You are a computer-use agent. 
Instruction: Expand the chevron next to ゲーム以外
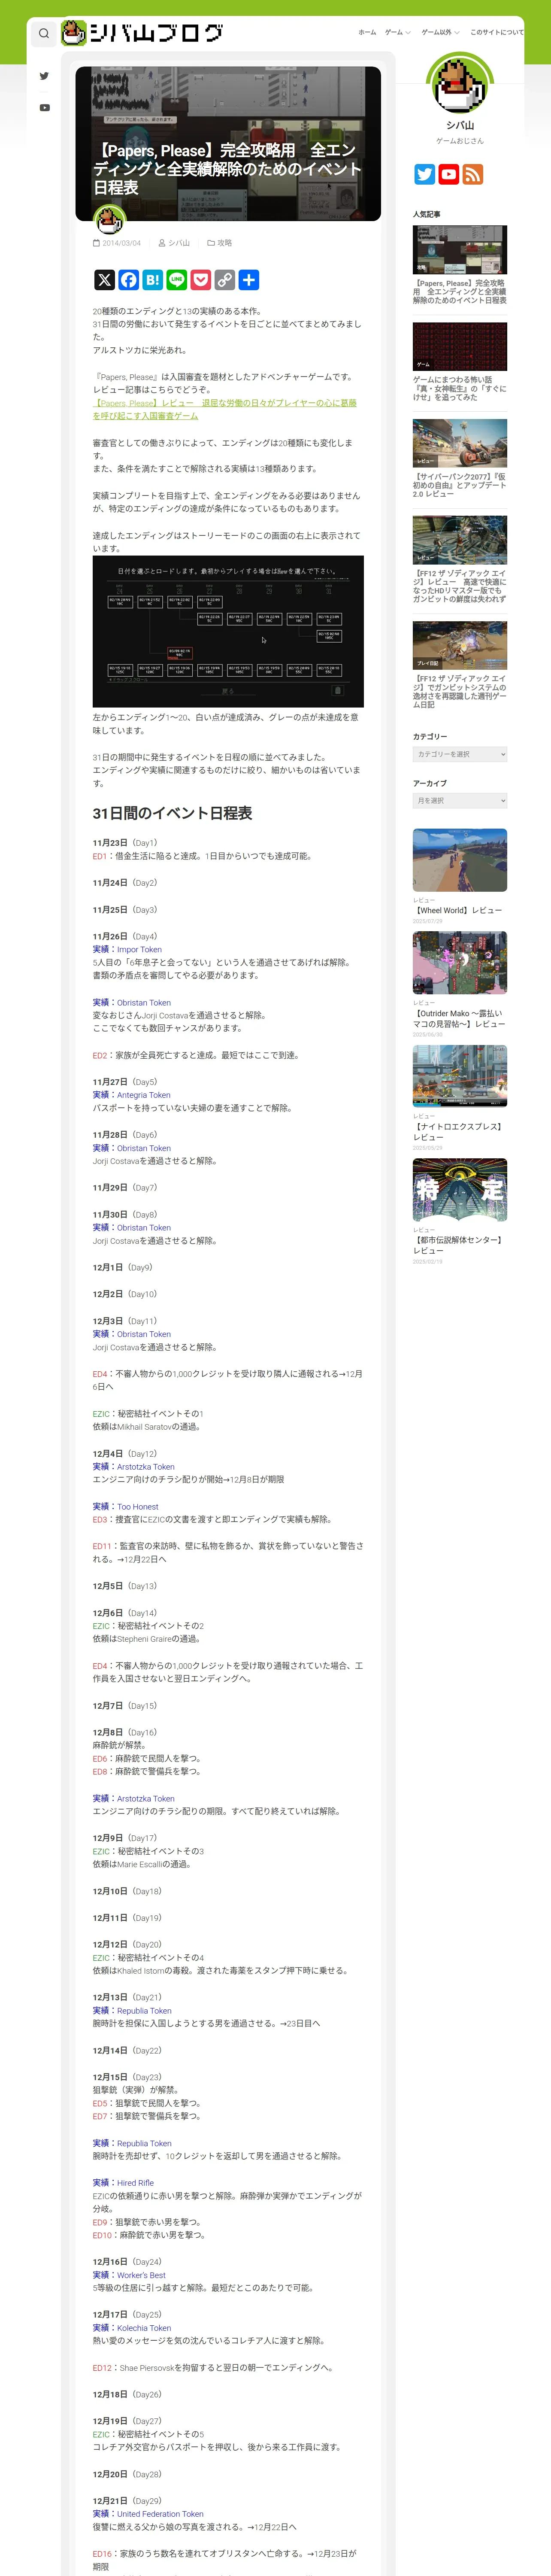[x=457, y=33]
